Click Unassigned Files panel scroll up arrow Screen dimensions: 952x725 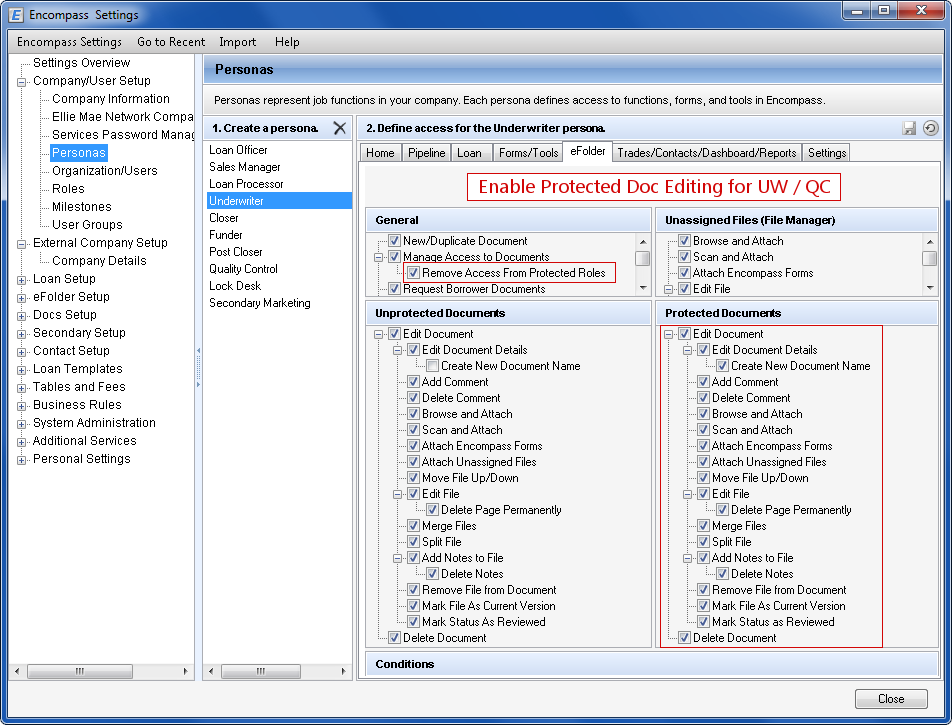[930, 242]
